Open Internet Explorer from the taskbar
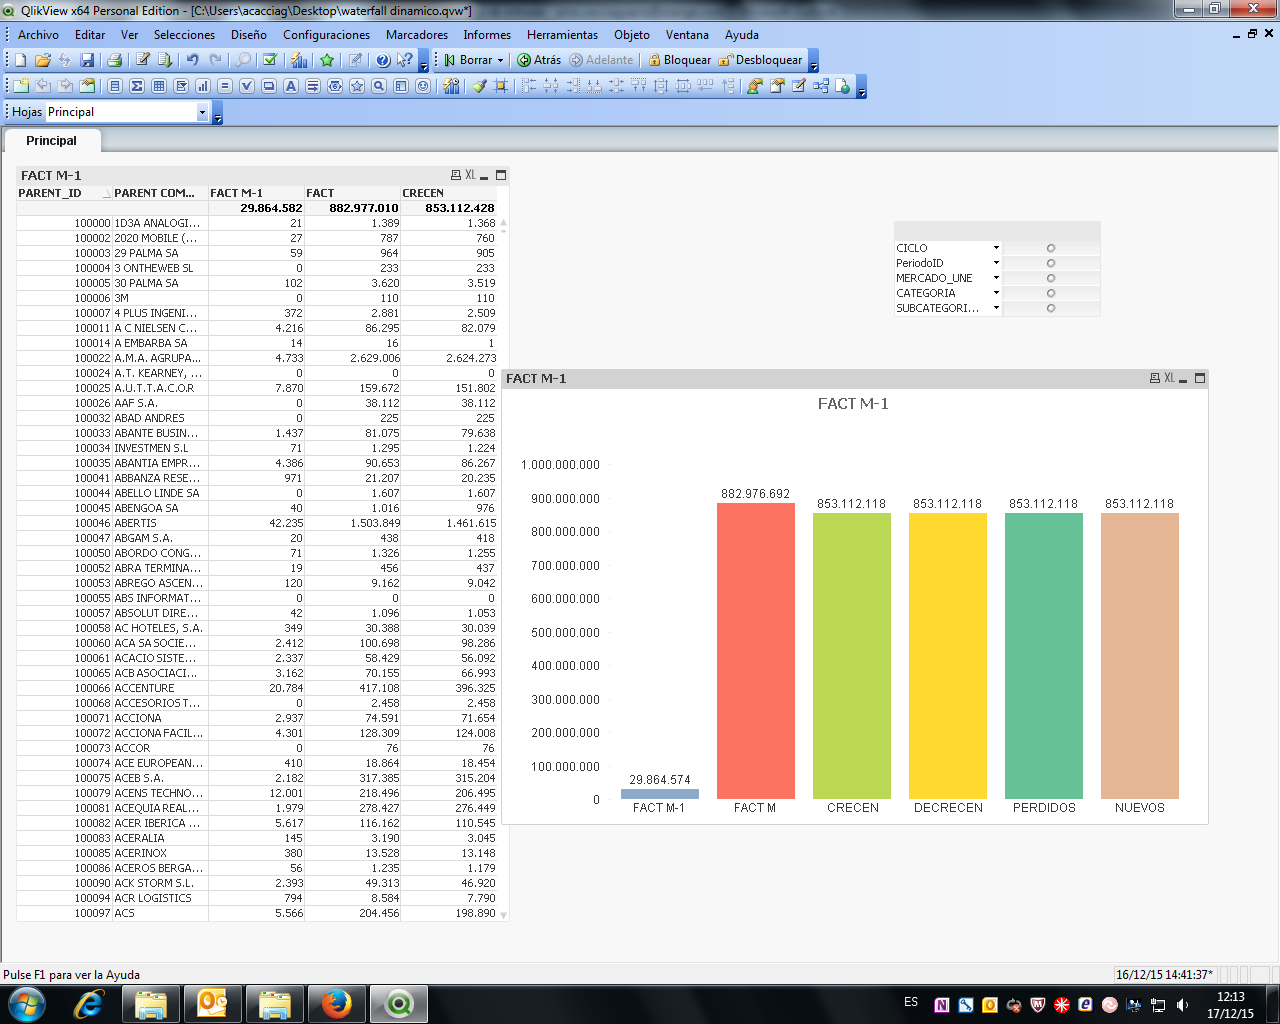 89,1003
